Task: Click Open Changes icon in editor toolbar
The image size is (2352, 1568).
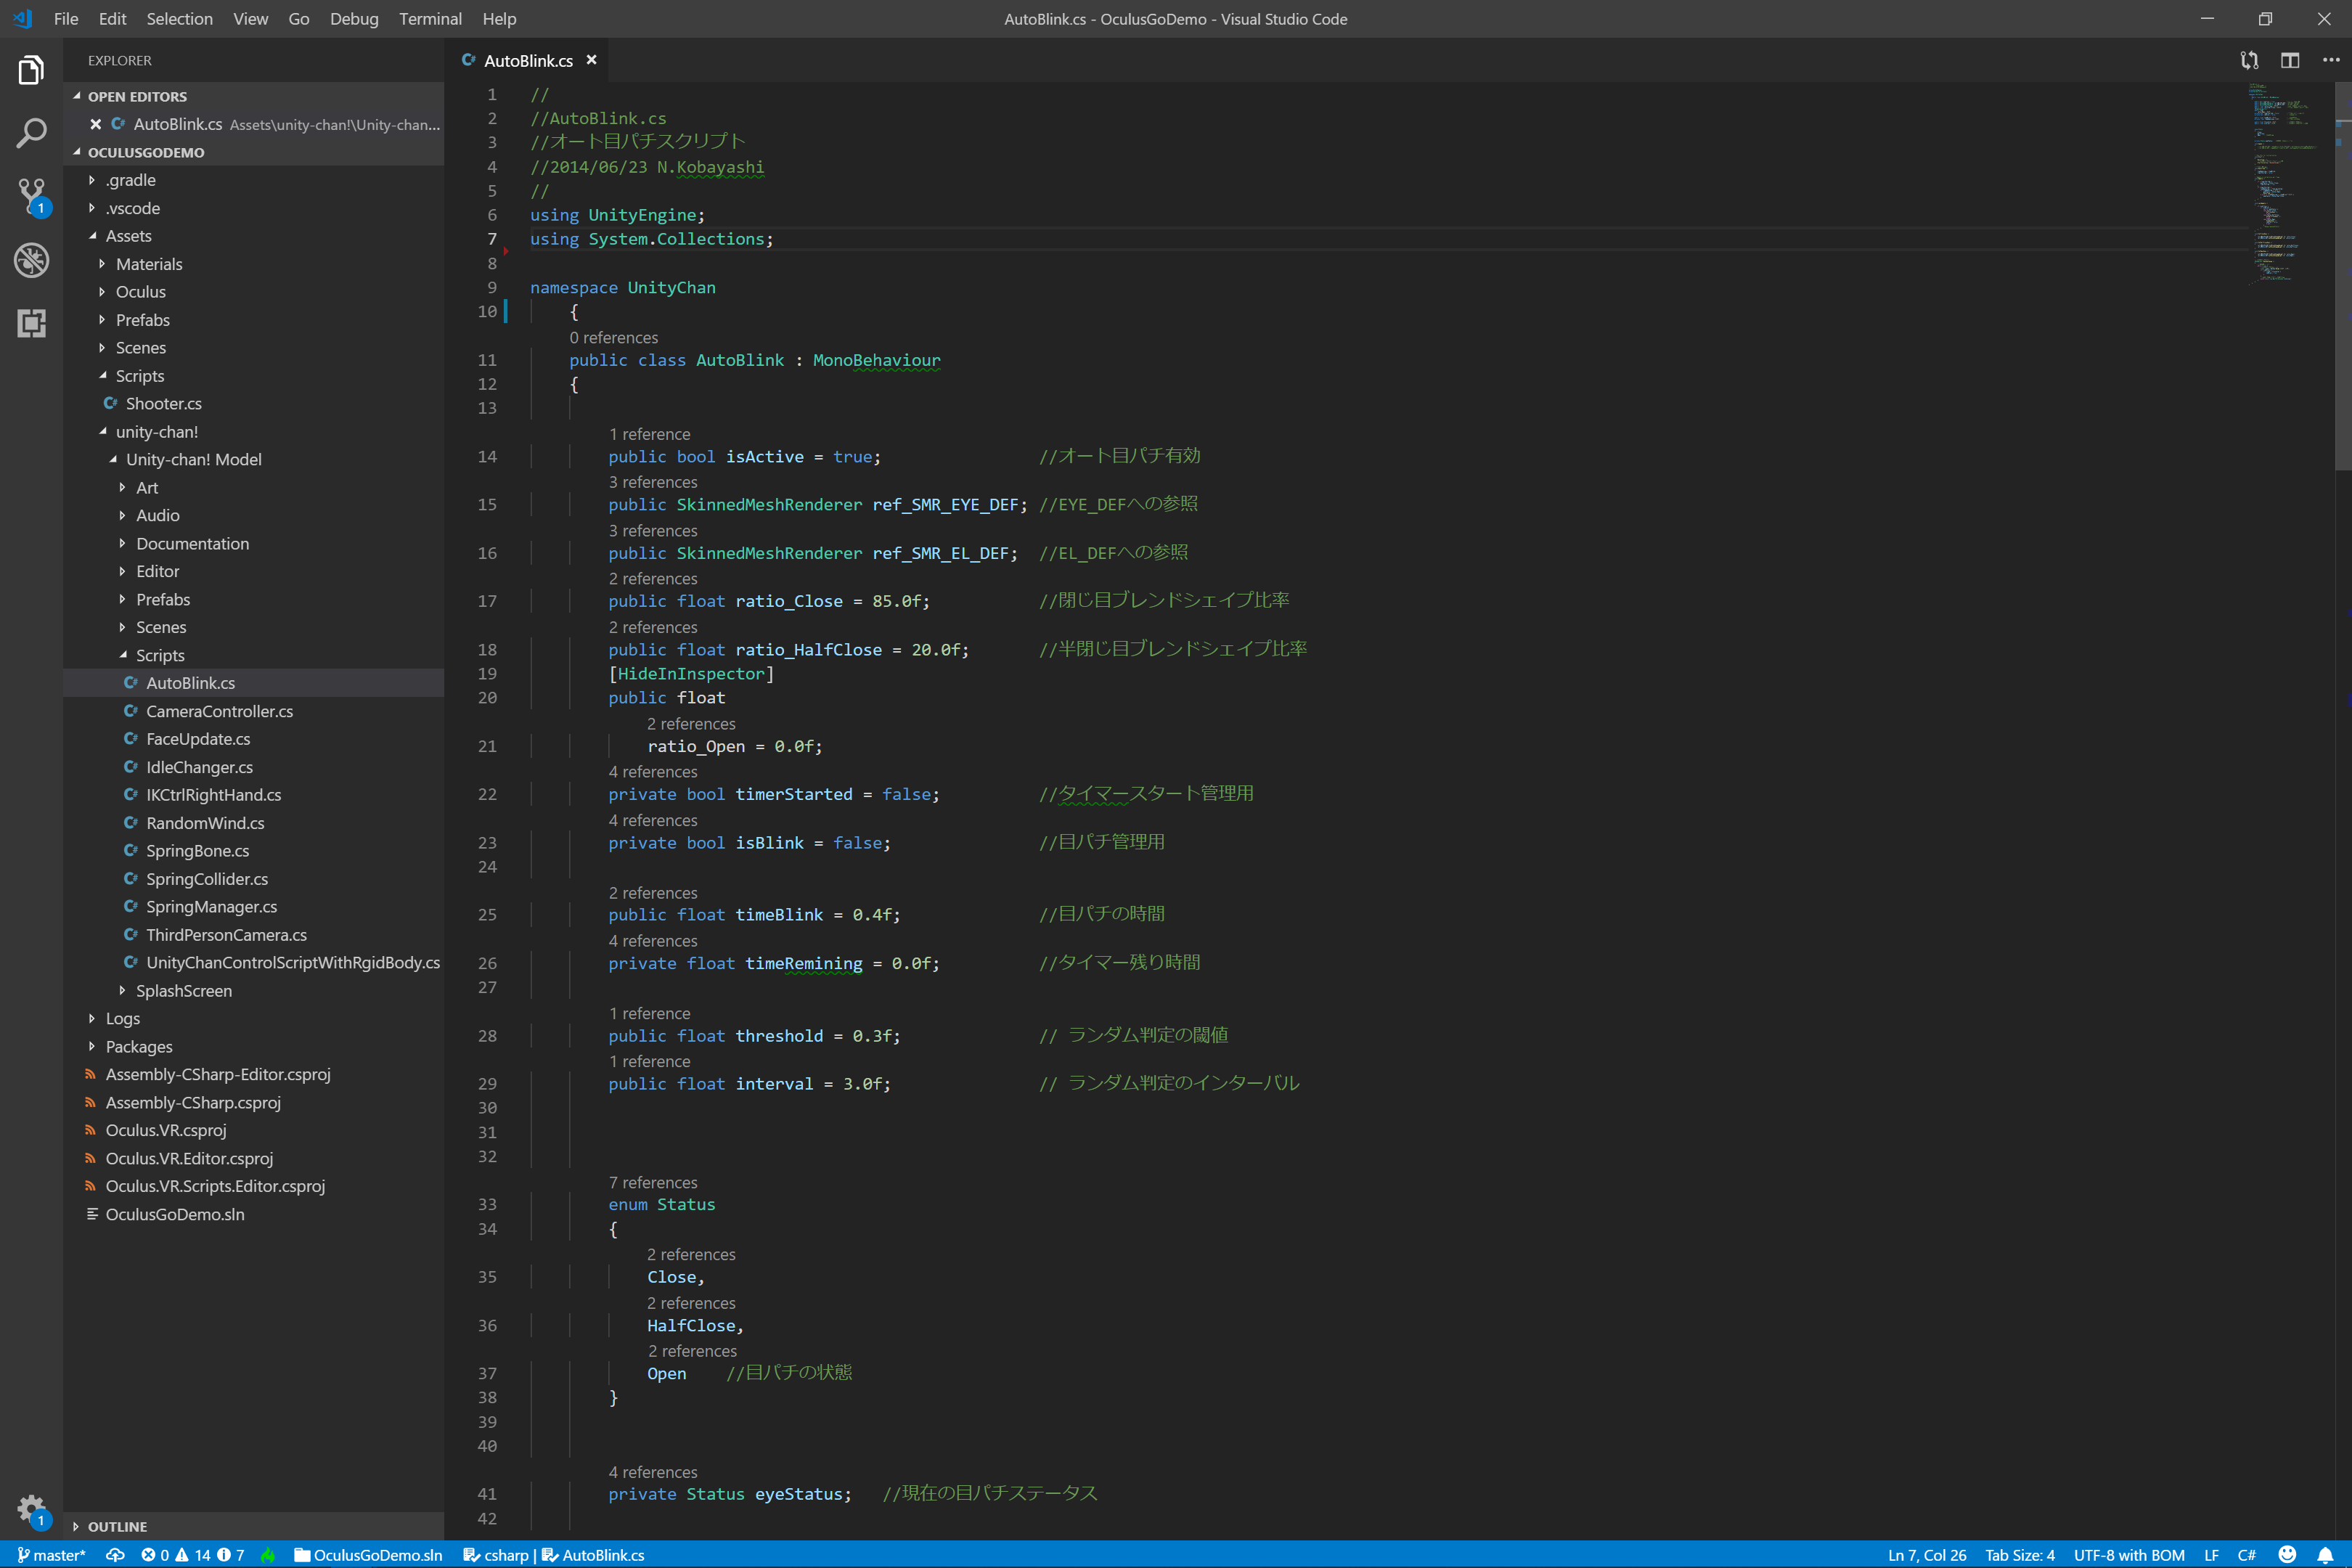Action: point(2249,60)
